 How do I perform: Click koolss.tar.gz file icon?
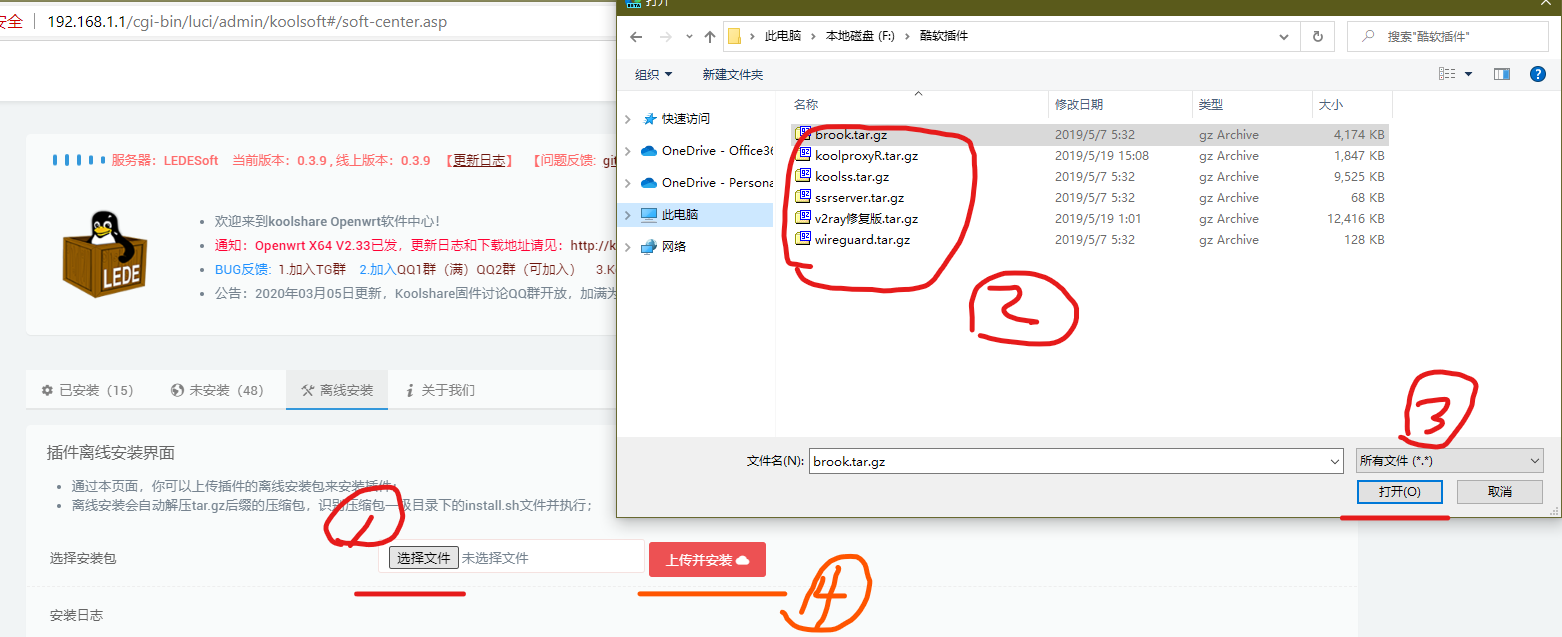pyautogui.click(x=804, y=176)
